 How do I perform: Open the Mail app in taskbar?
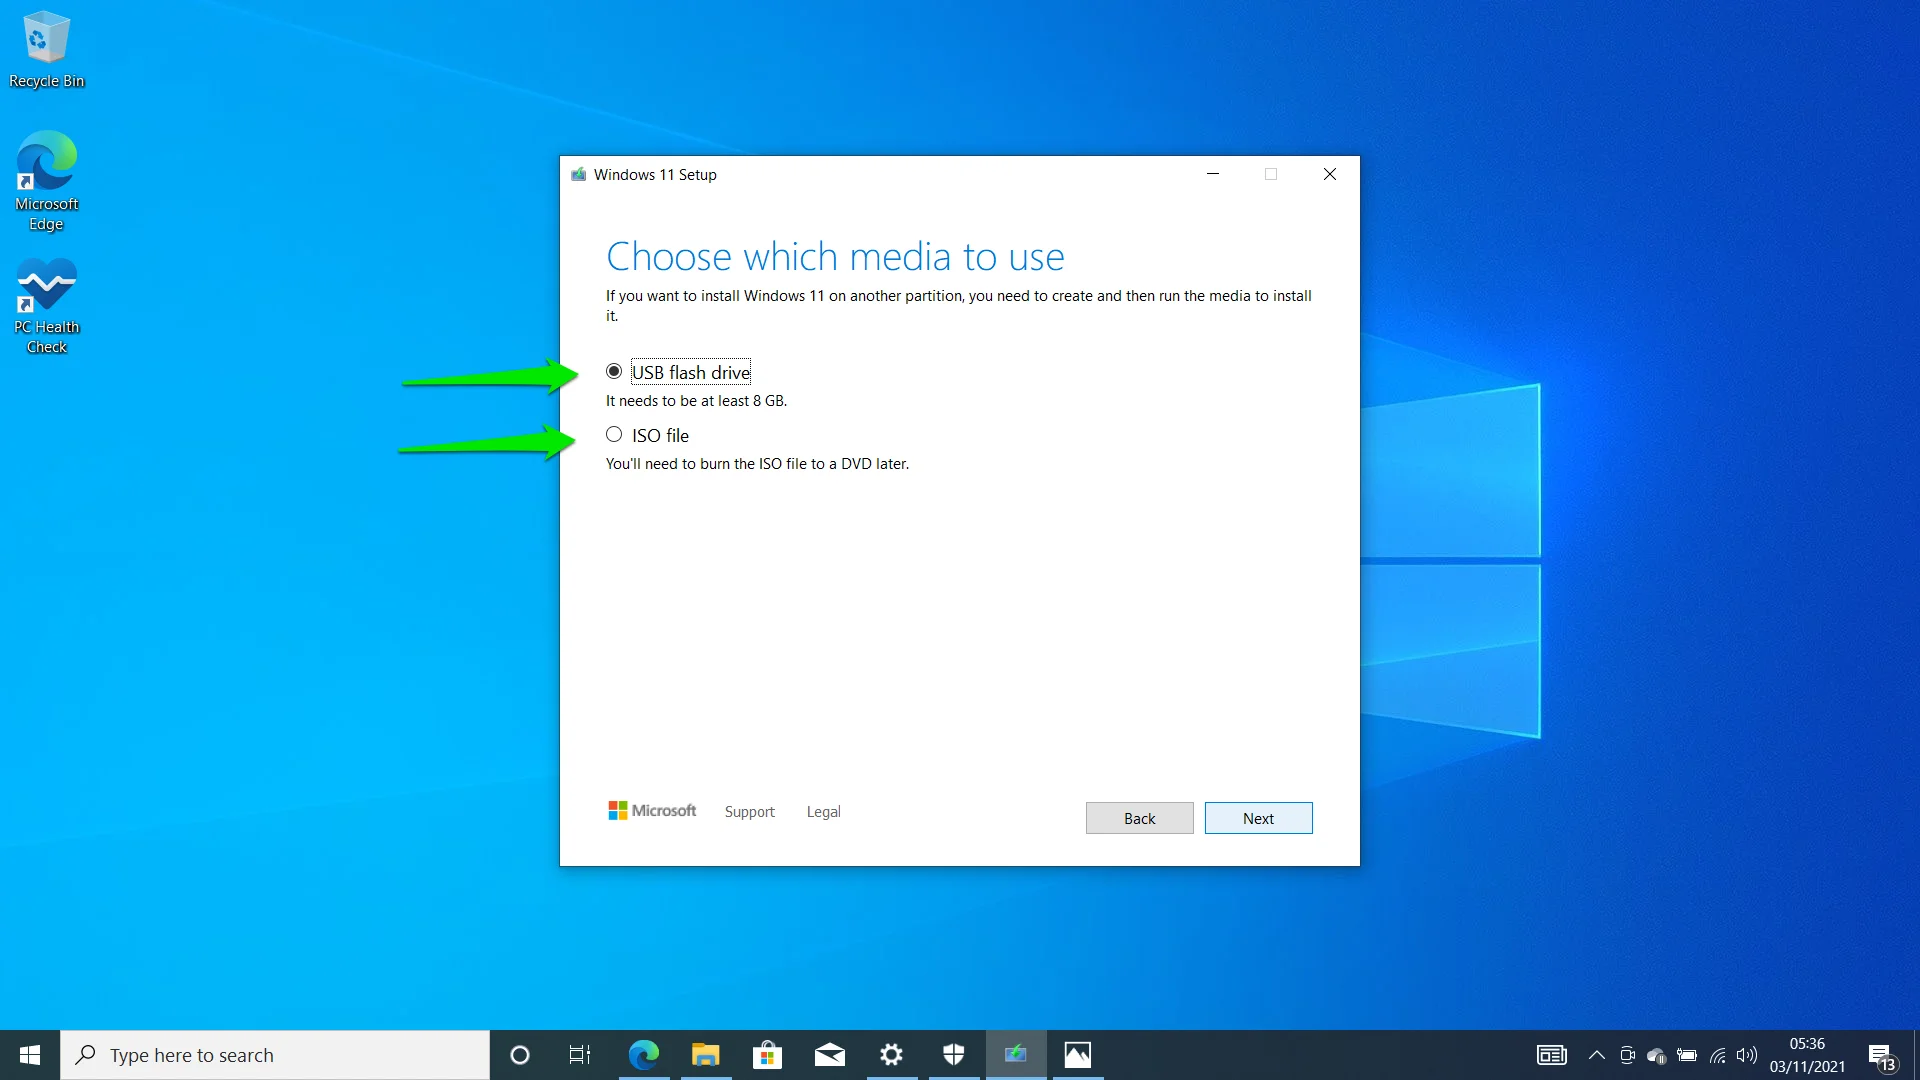point(829,1054)
